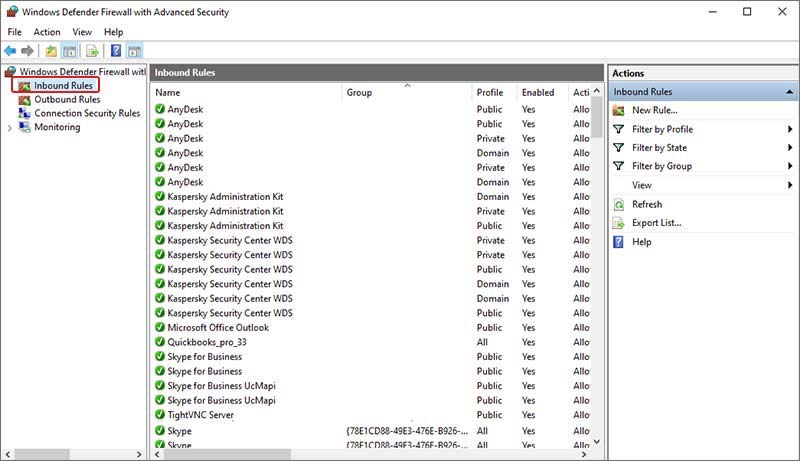Toggle the Show/Hide Console Tree icon
Image resolution: width=800 pixels, height=461 pixels.
(x=69, y=51)
